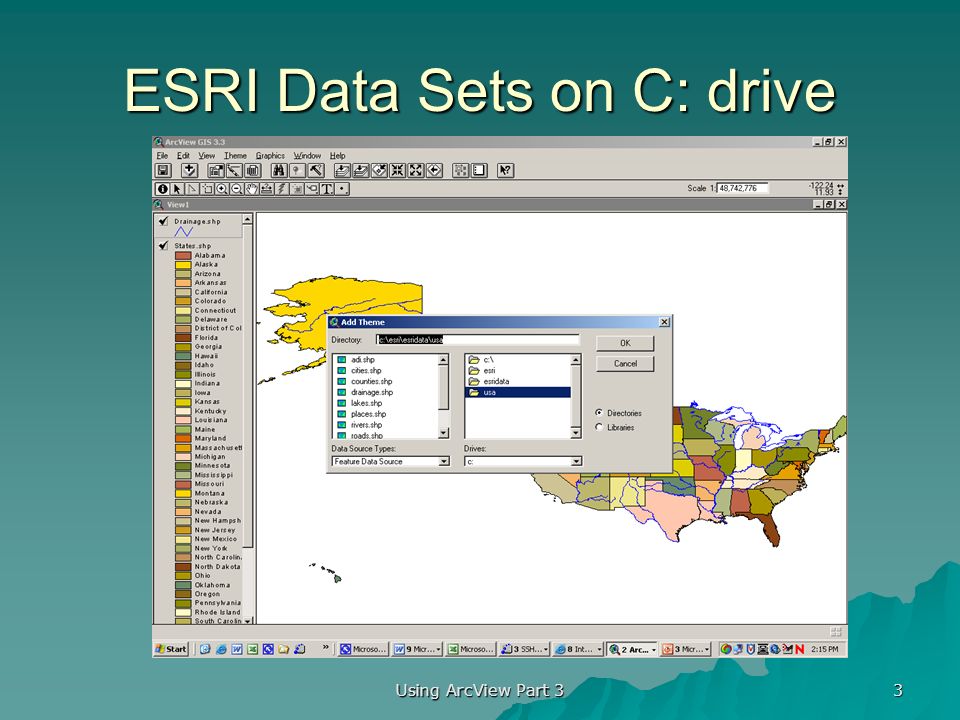Image resolution: width=960 pixels, height=720 pixels.
Task: Click the Edit Legend toolbar icon
Action: [234, 171]
